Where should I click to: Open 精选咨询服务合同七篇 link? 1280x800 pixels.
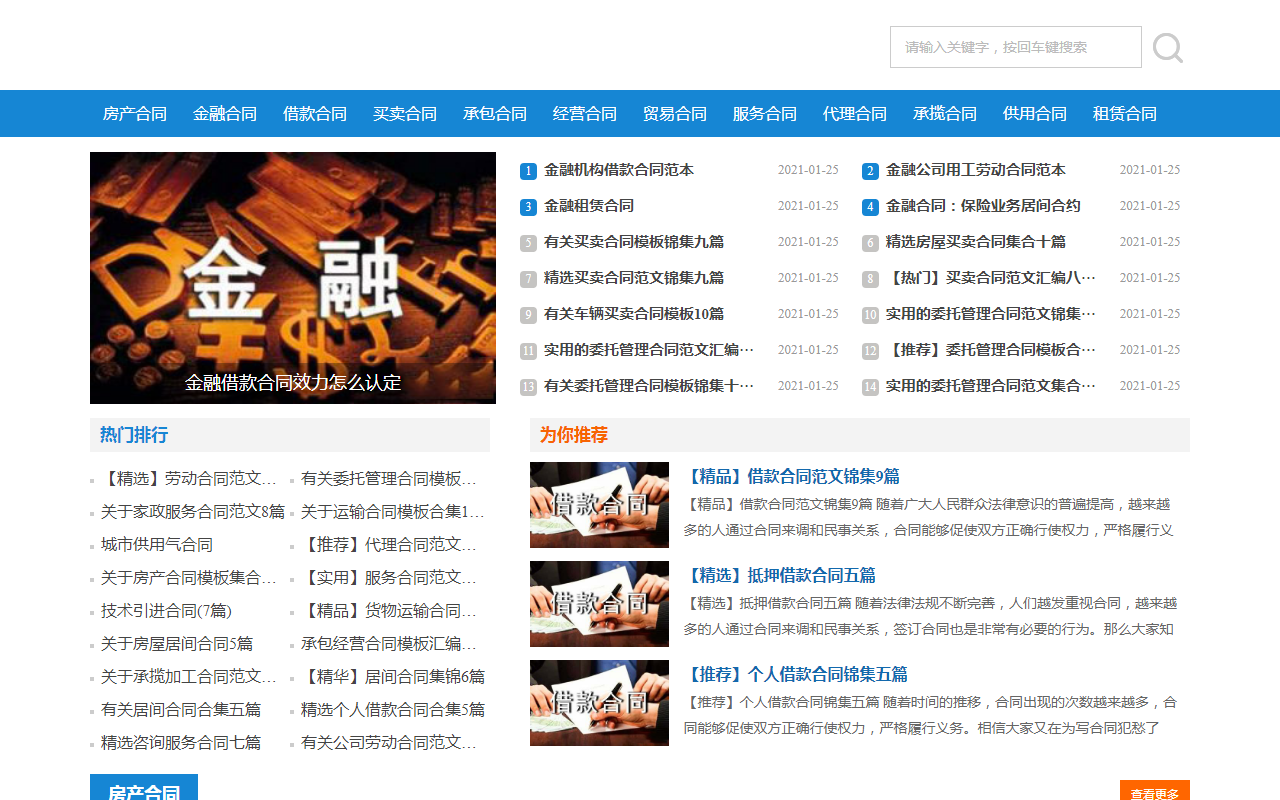pos(181,743)
